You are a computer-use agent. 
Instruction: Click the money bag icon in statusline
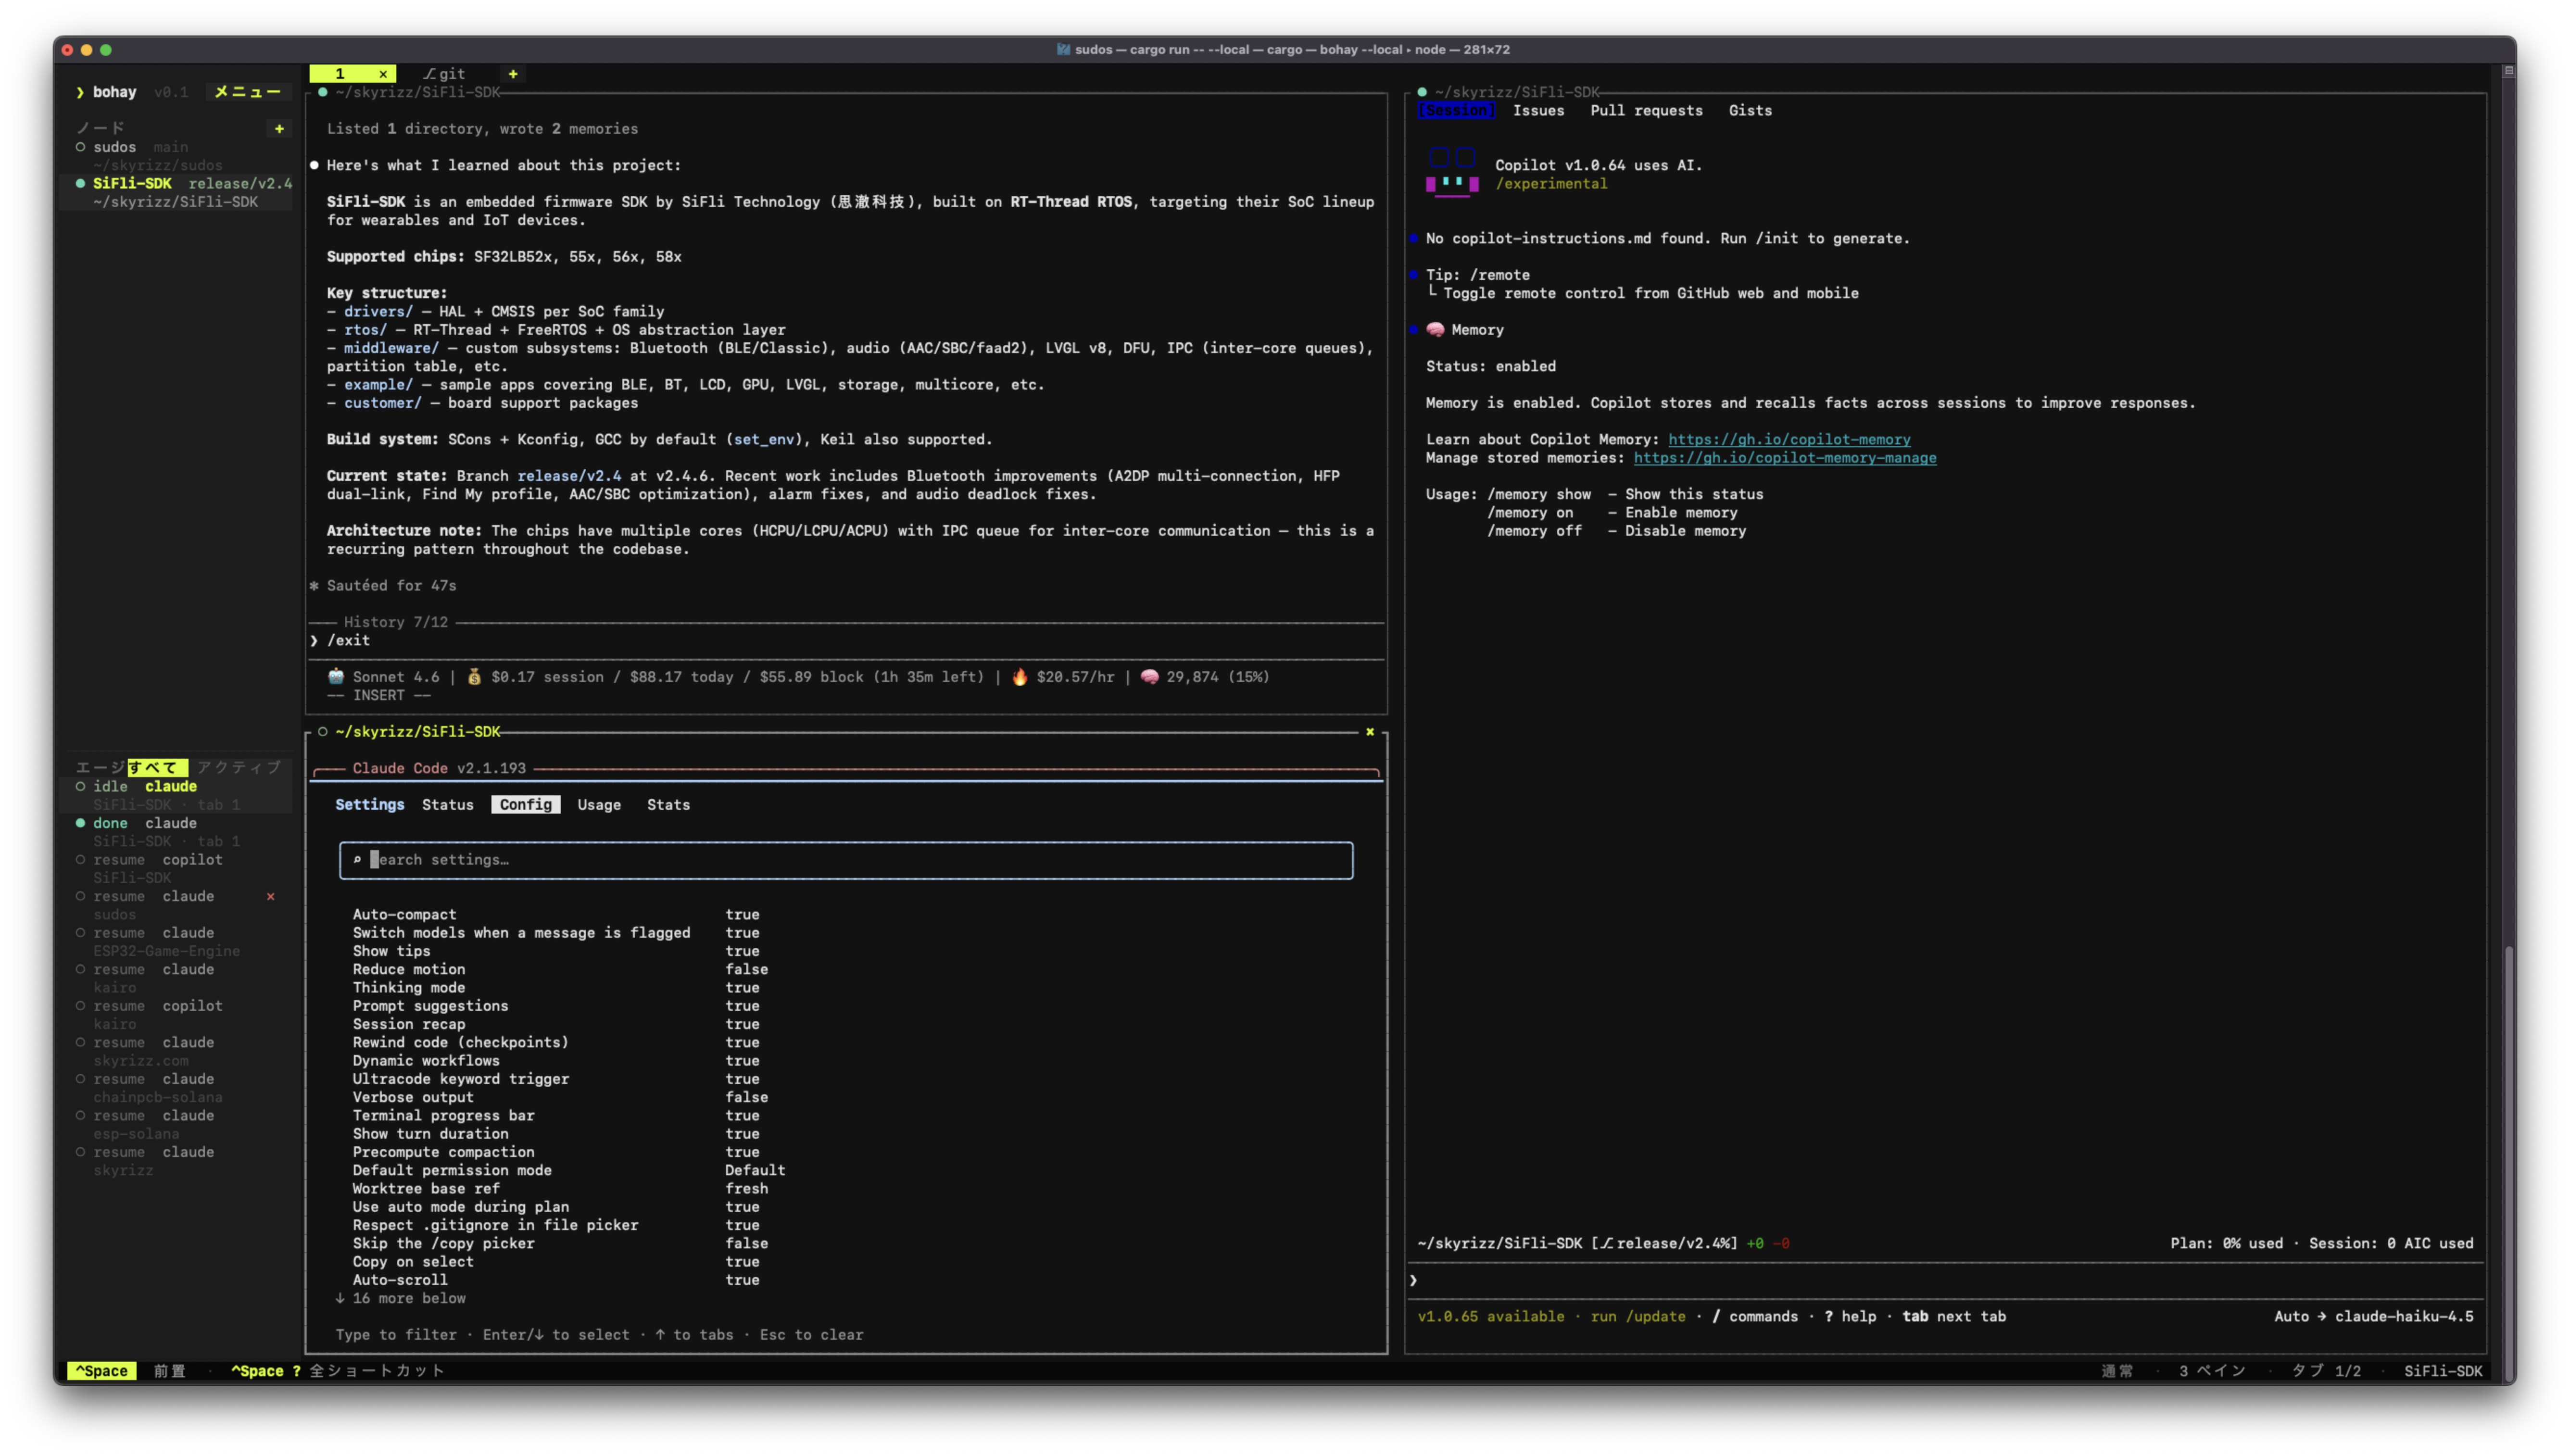[474, 677]
